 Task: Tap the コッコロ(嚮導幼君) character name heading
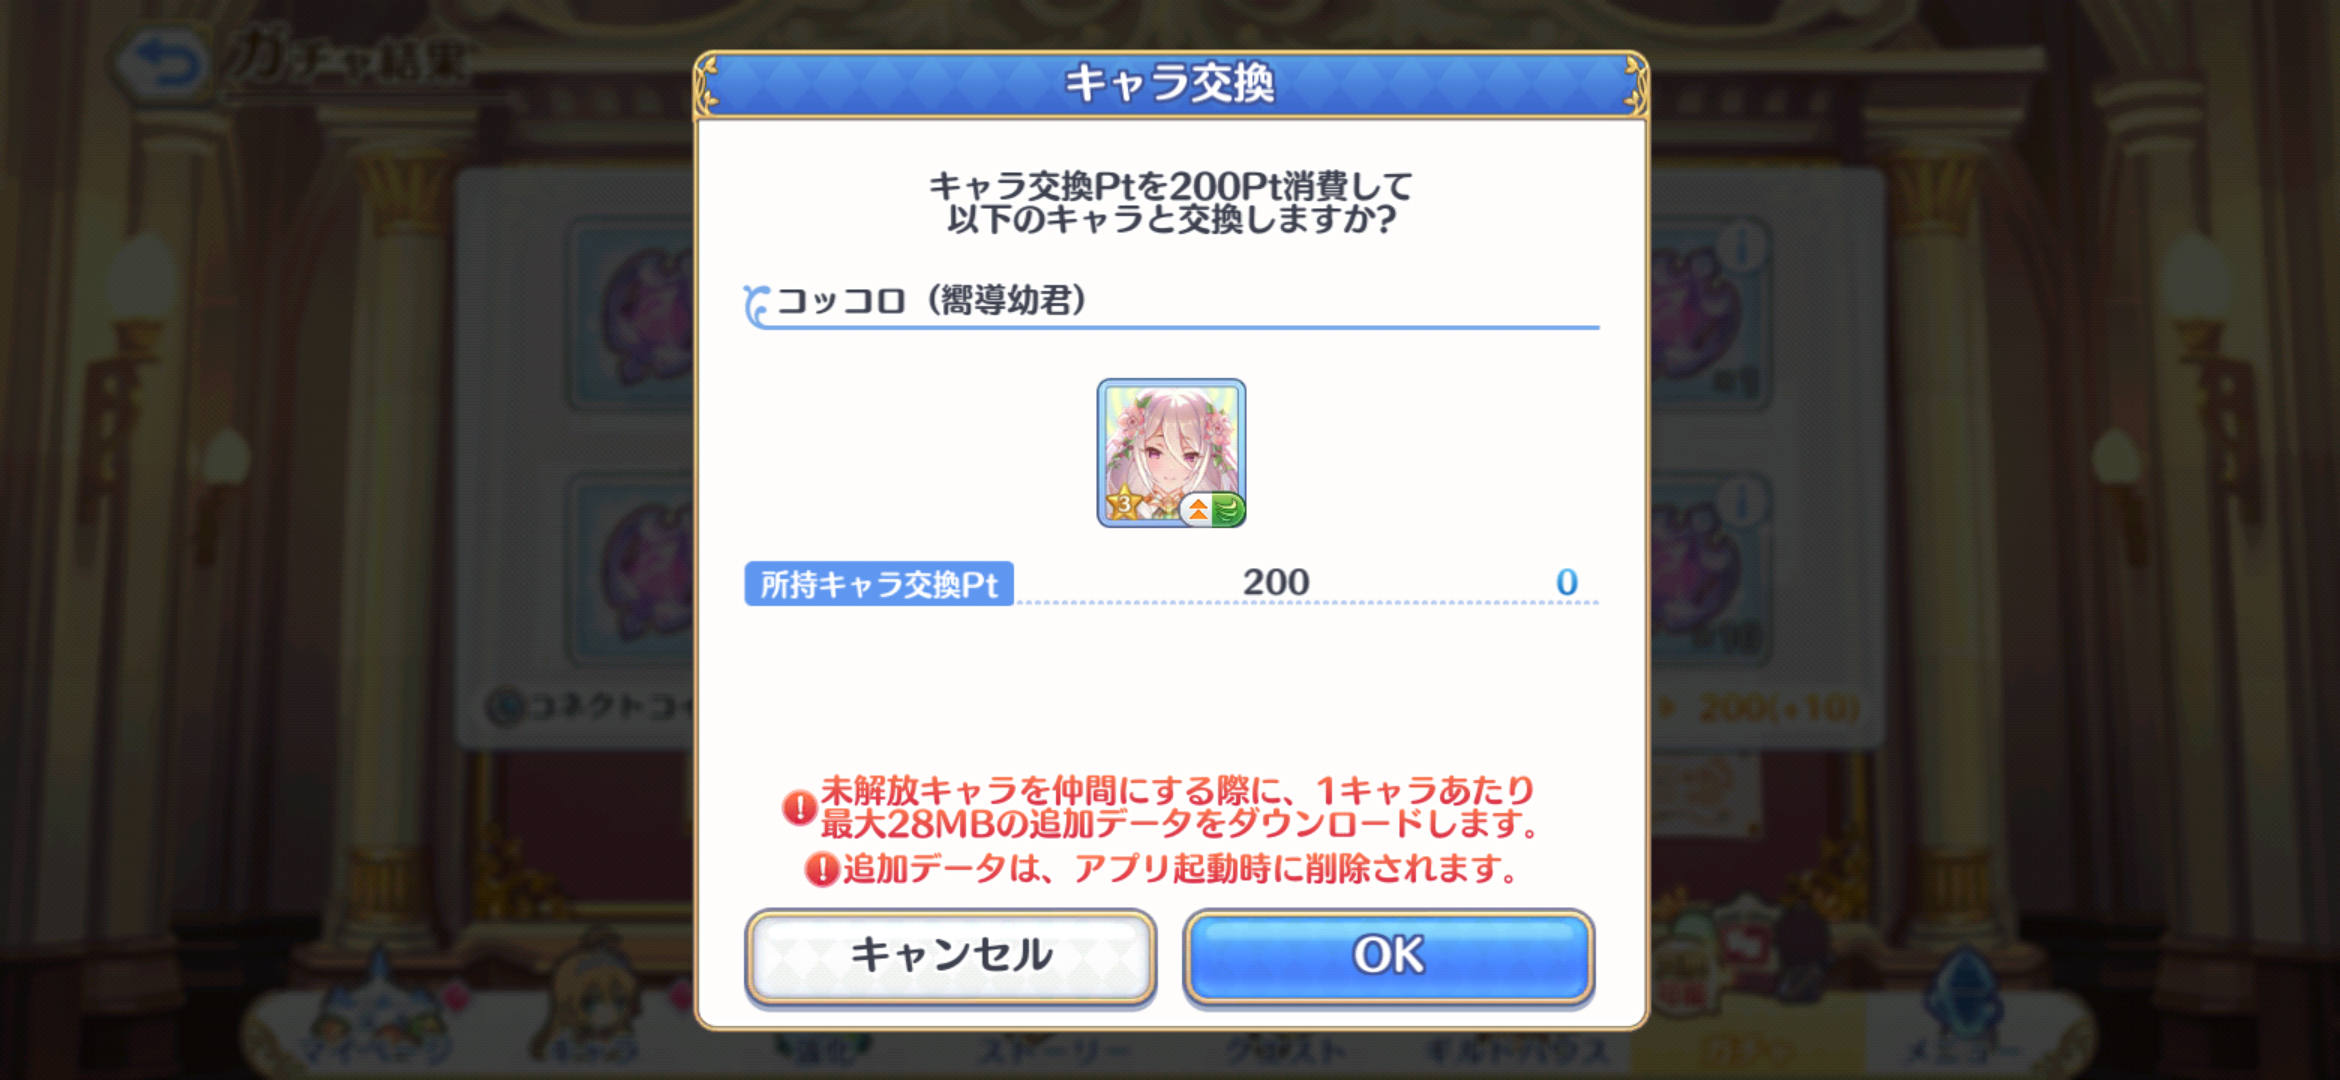(x=931, y=300)
